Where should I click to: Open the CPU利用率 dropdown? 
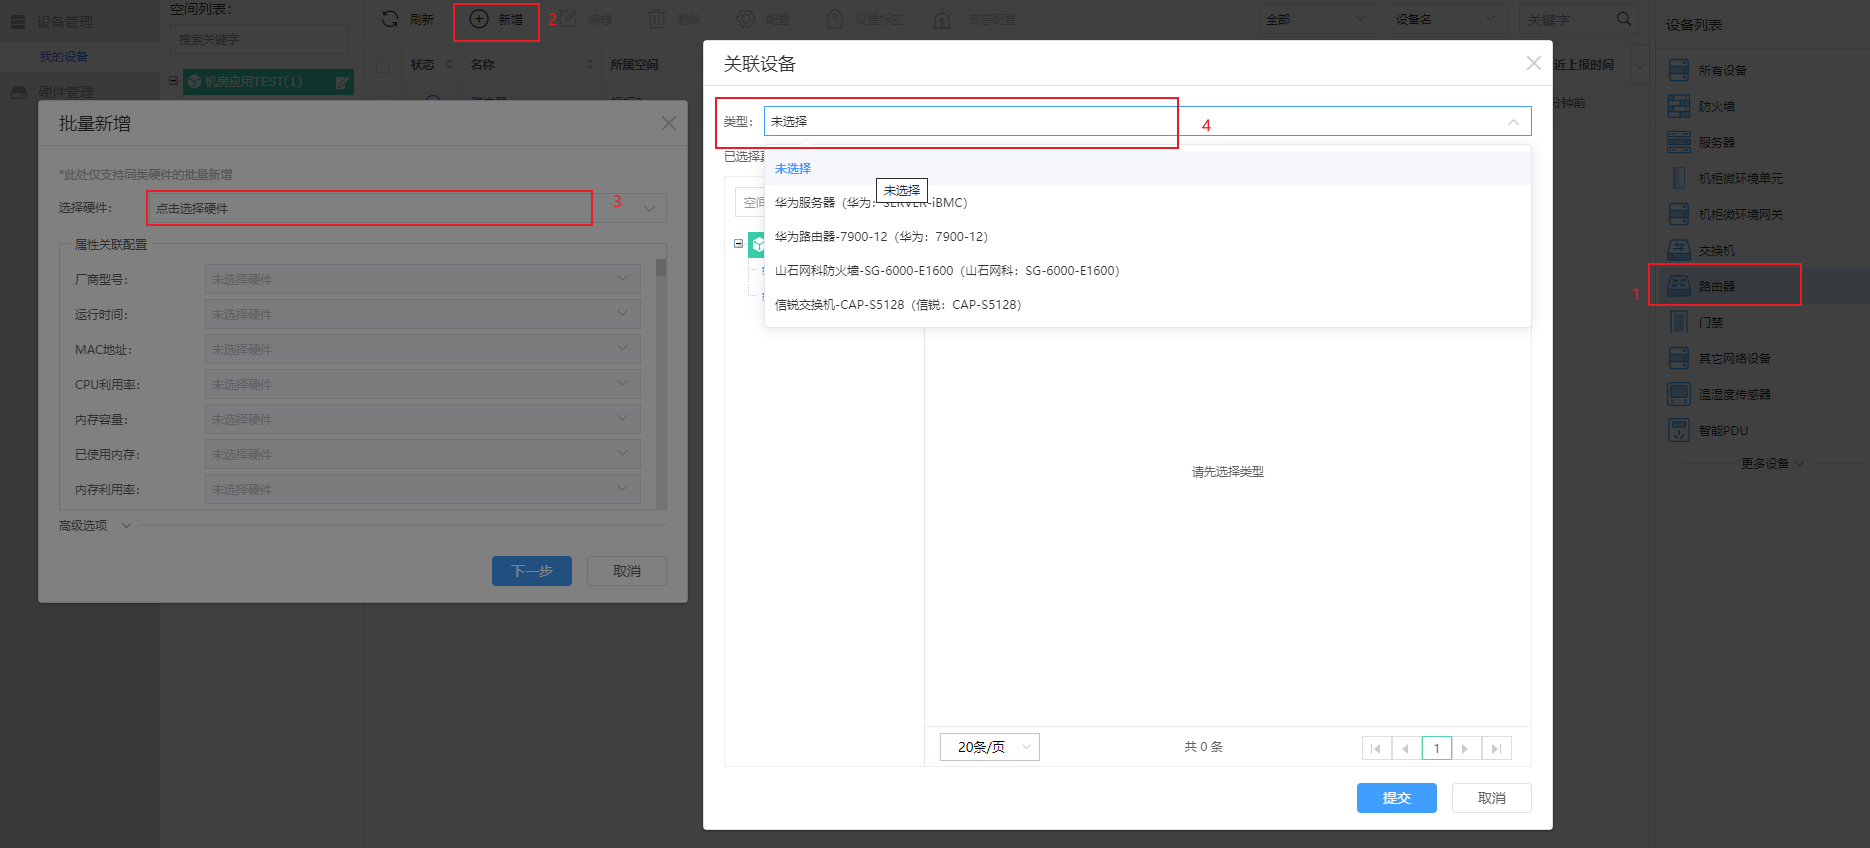[x=422, y=384]
